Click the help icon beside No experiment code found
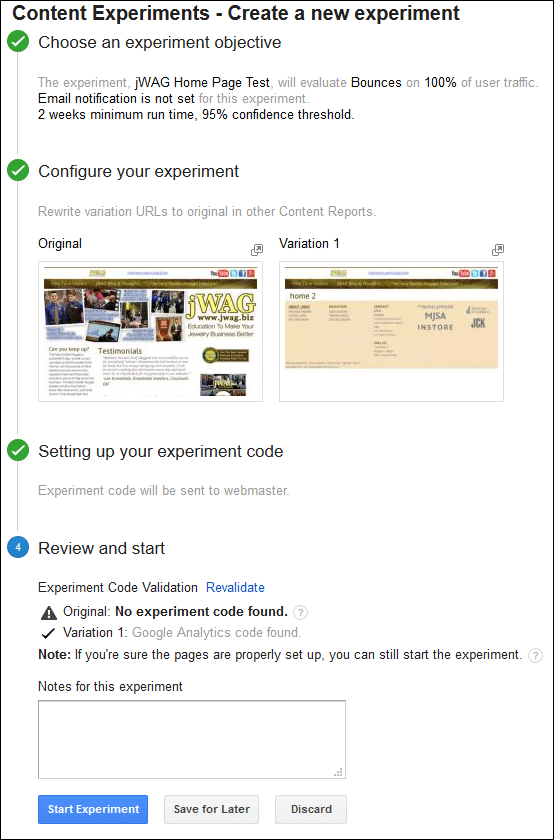Viewport: 554px width, 840px height. coord(301,612)
